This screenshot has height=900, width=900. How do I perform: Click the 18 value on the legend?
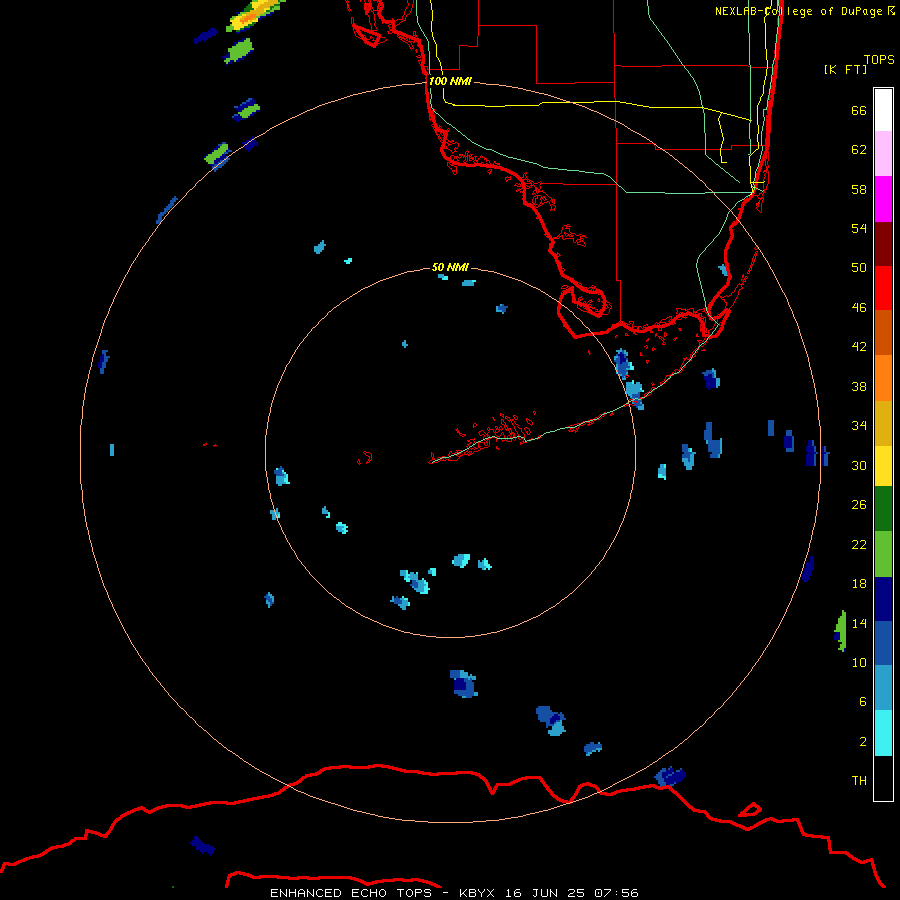coord(859,584)
